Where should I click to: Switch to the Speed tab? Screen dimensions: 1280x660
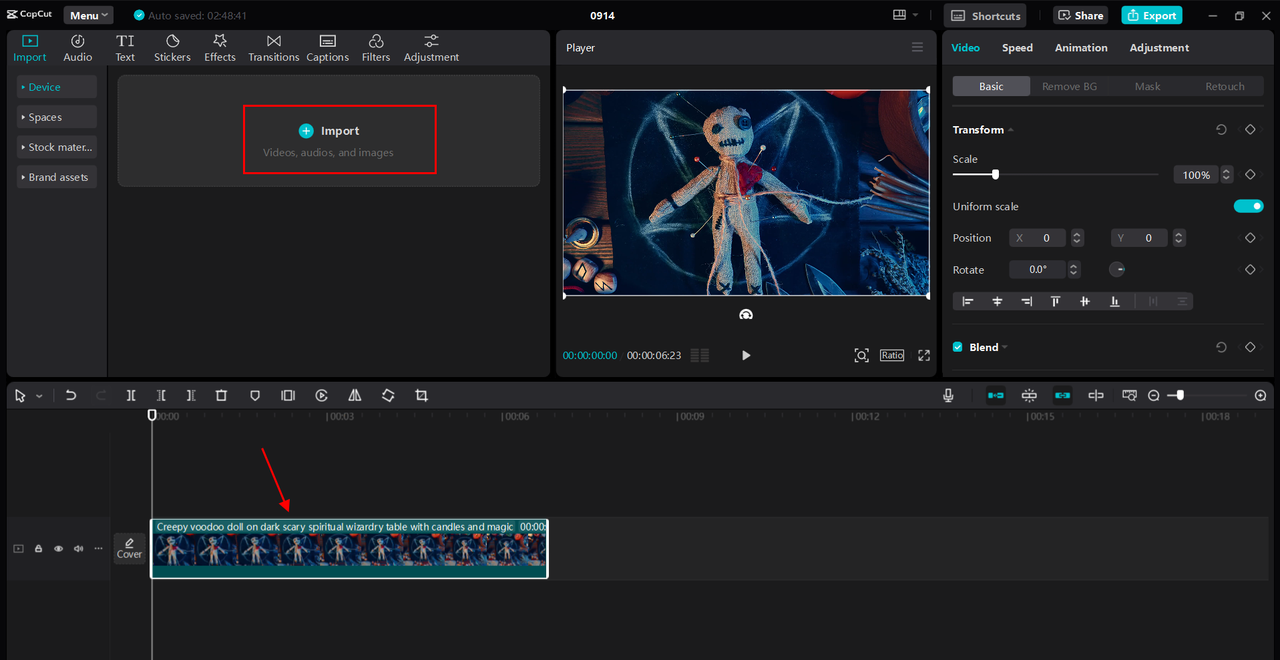point(1017,48)
